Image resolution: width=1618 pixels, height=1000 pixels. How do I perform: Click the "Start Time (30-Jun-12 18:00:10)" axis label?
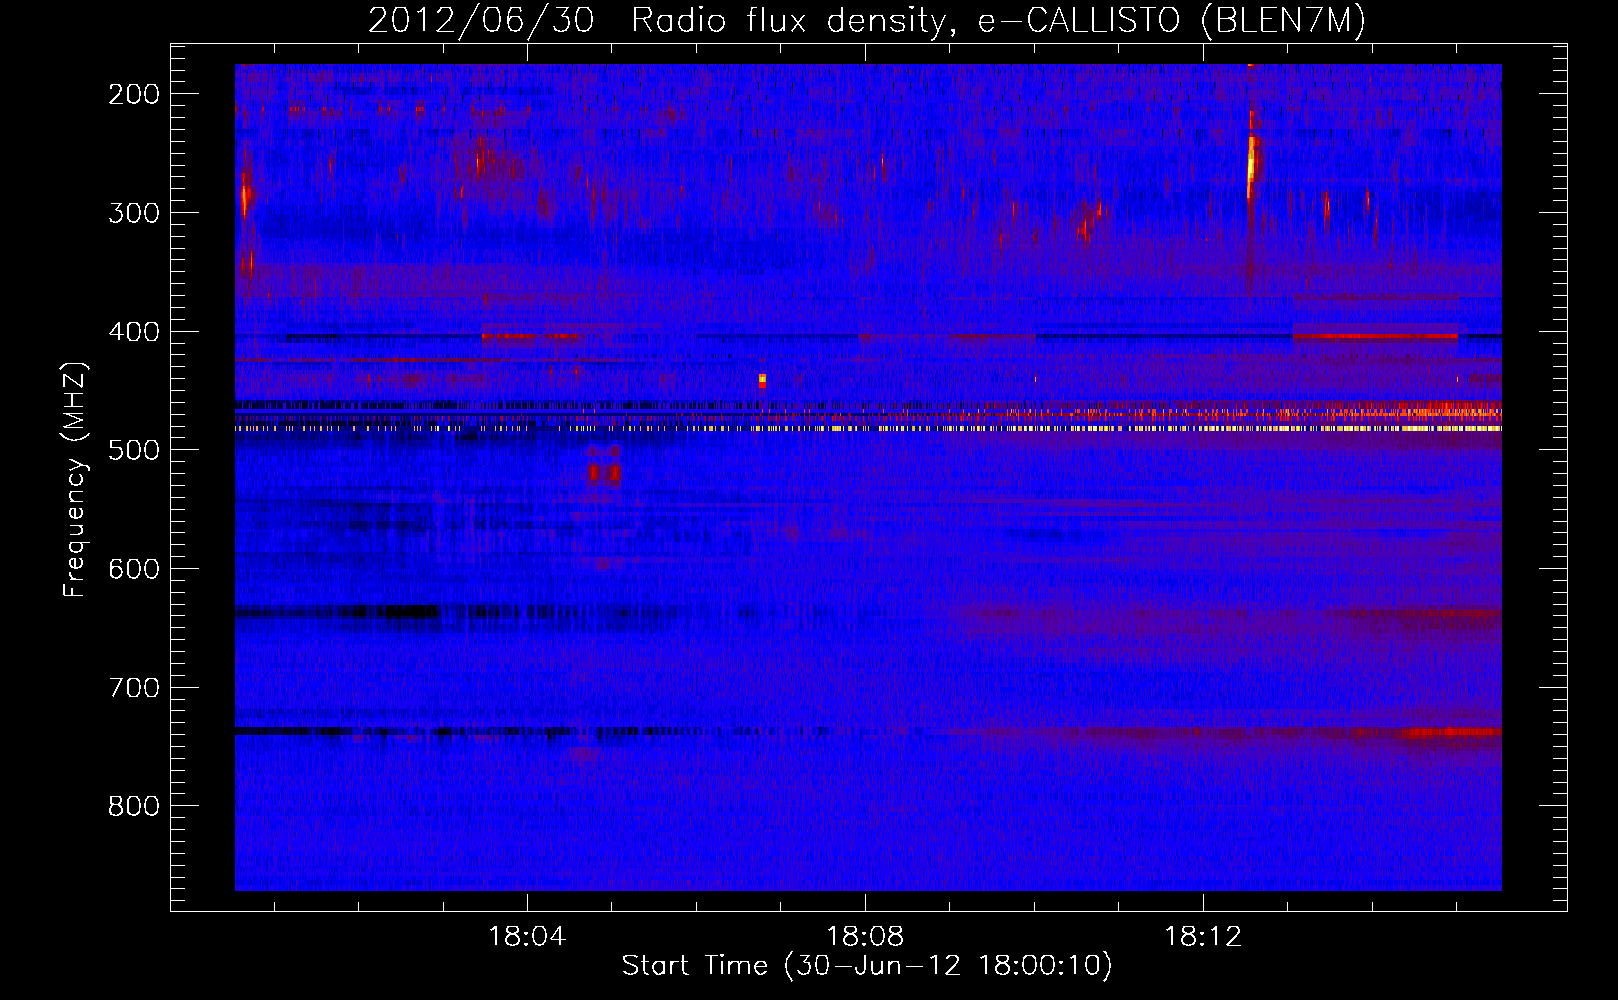click(866, 966)
